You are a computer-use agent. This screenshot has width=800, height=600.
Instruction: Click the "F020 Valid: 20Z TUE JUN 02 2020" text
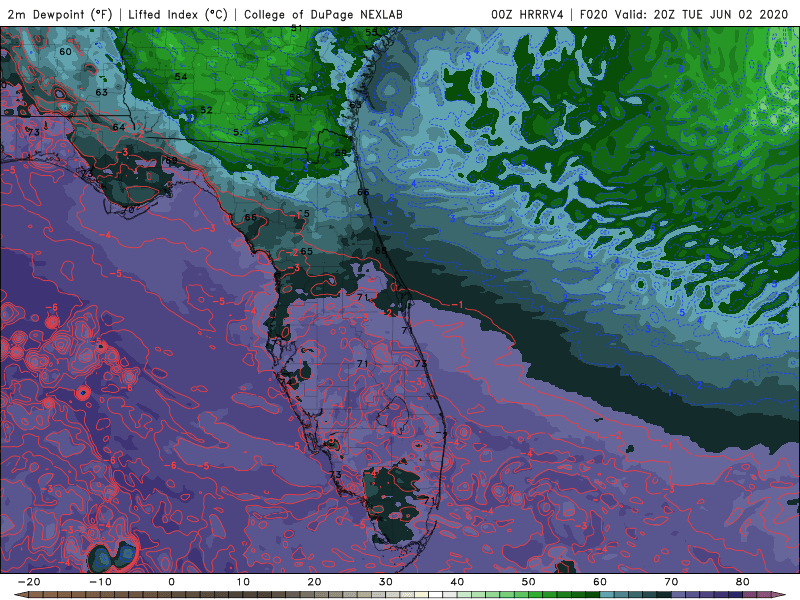point(684,14)
